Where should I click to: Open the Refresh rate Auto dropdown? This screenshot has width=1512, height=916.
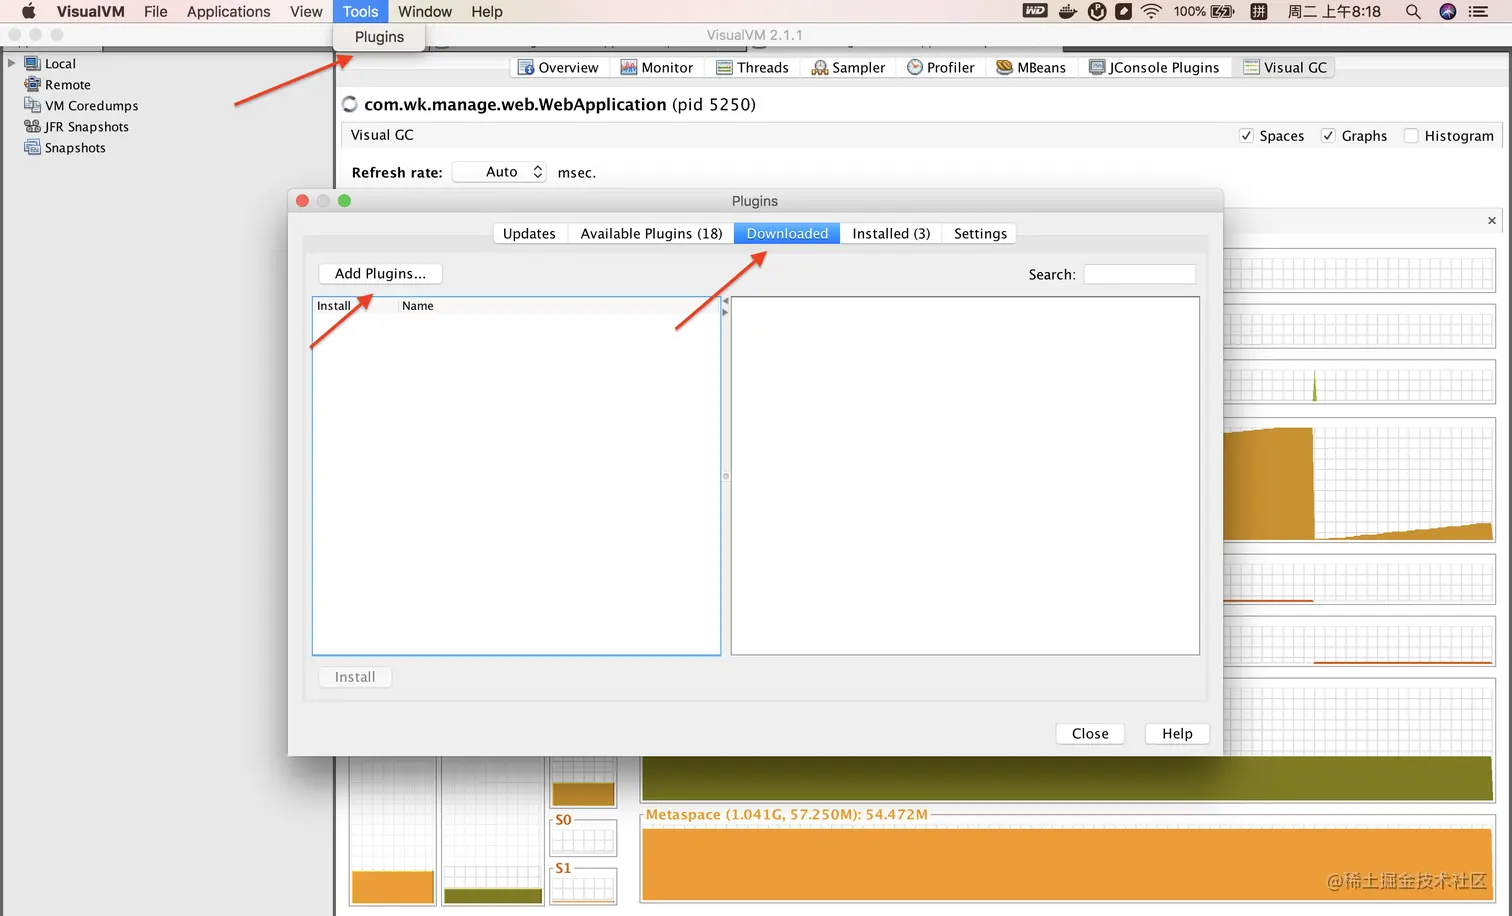tap(499, 172)
